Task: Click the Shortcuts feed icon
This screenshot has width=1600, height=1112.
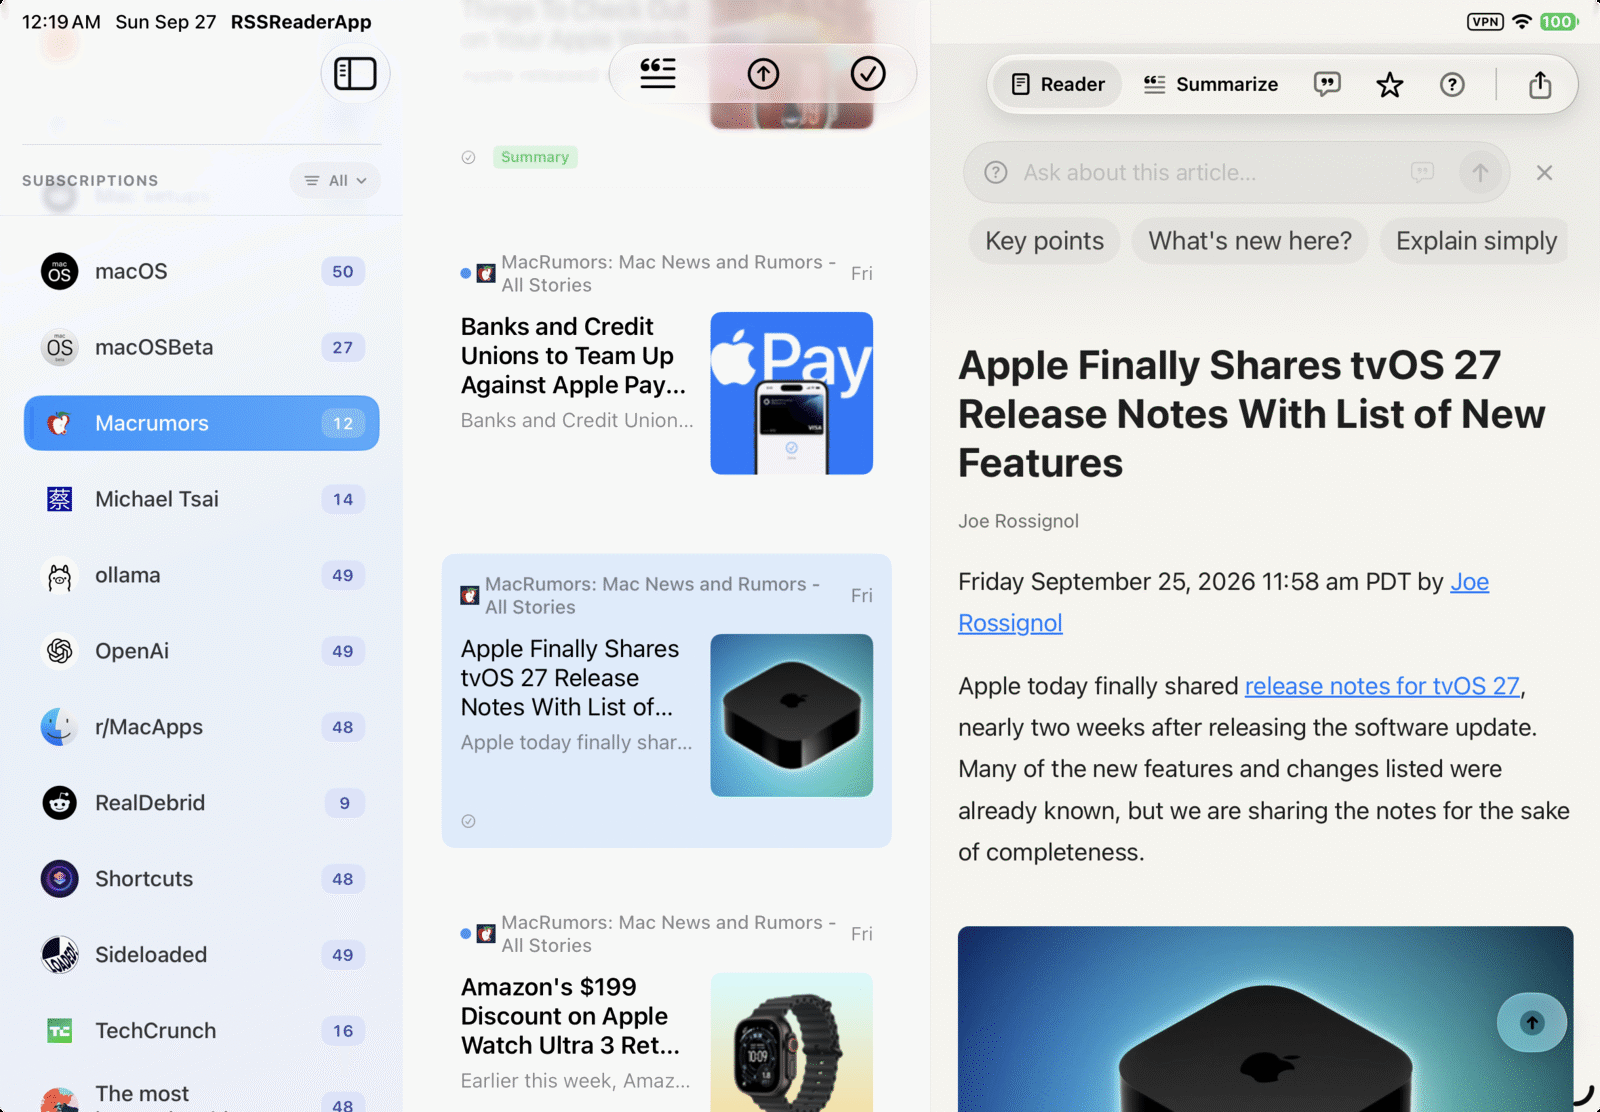Action: click(x=60, y=879)
